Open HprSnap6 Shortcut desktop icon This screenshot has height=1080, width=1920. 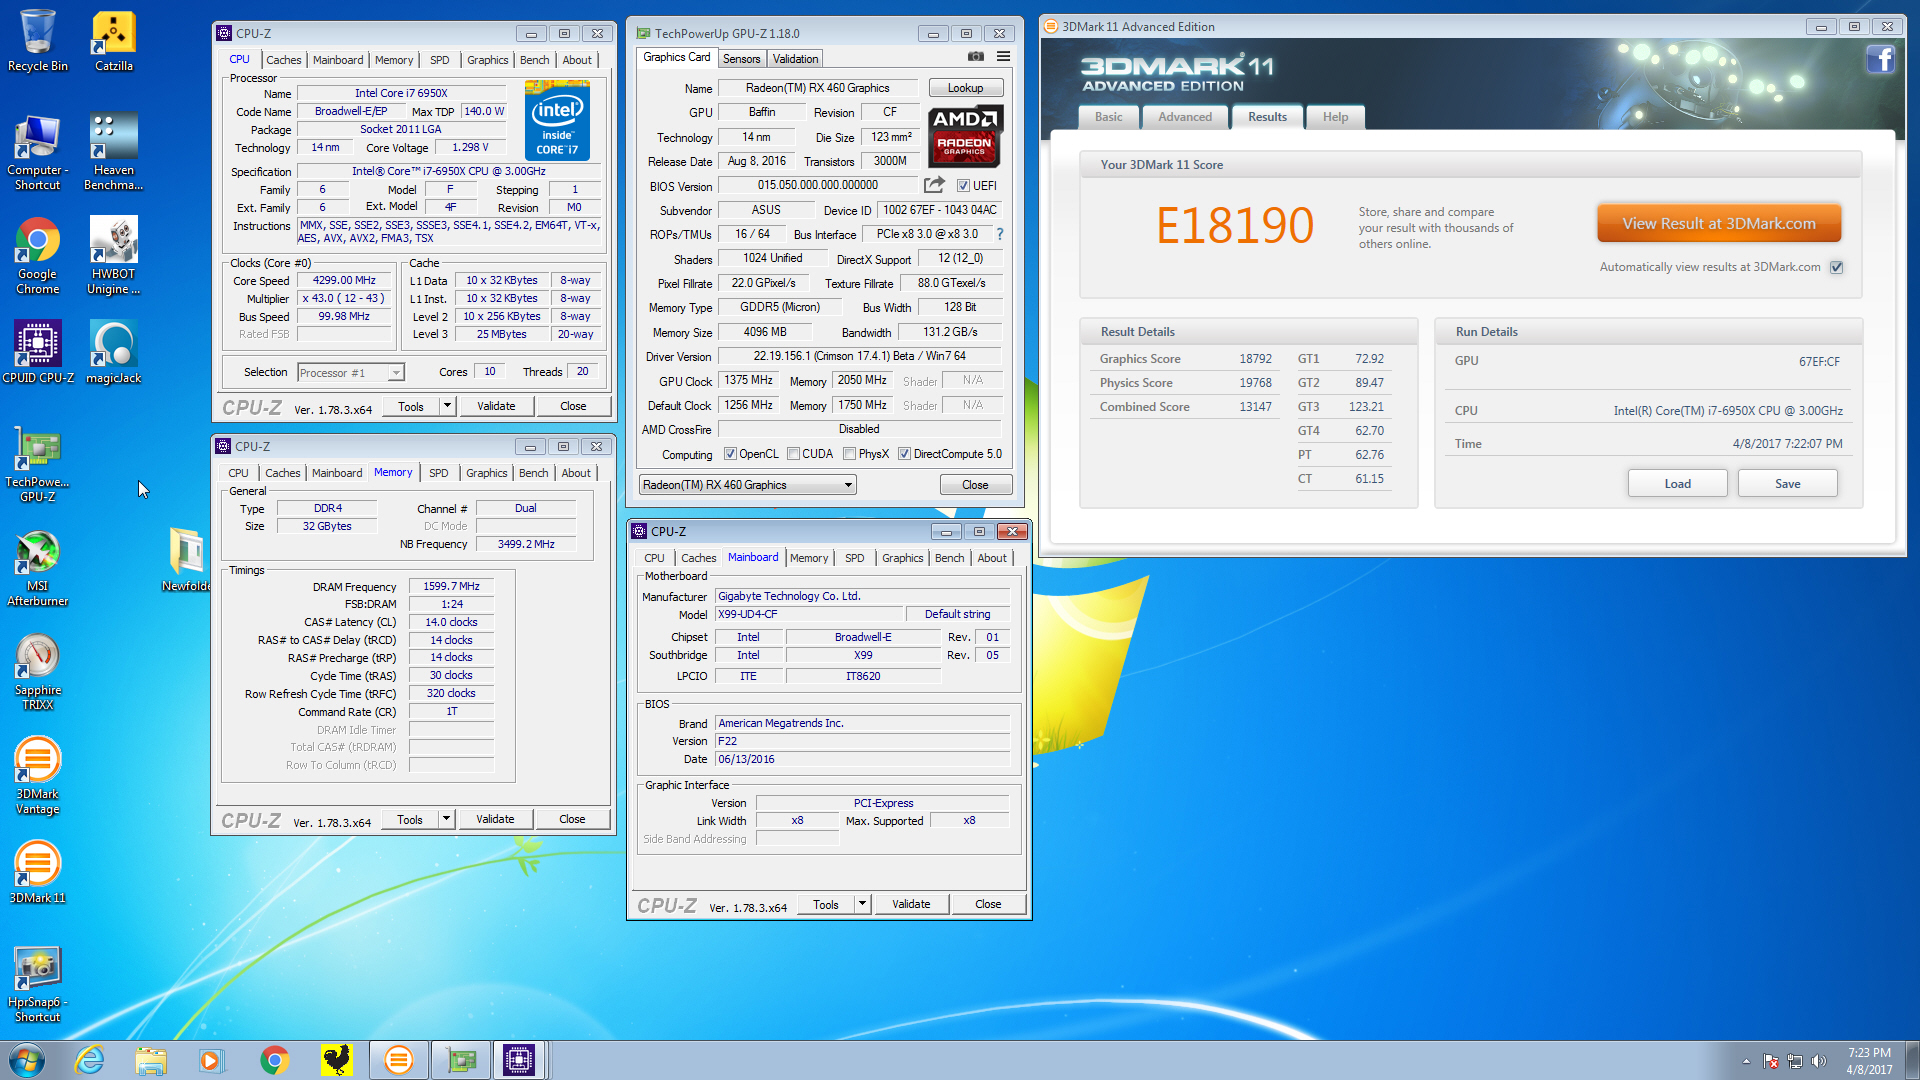pyautogui.click(x=38, y=984)
